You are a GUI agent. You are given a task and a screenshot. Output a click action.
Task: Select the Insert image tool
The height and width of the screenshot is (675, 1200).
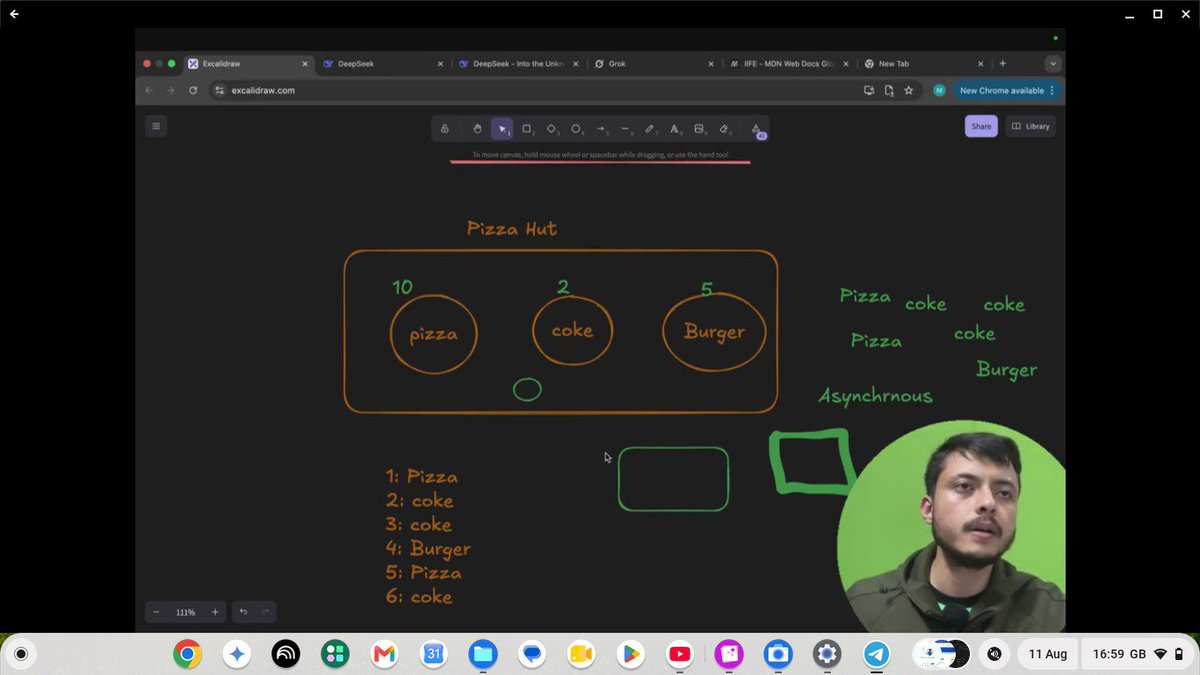click(699, 128)
